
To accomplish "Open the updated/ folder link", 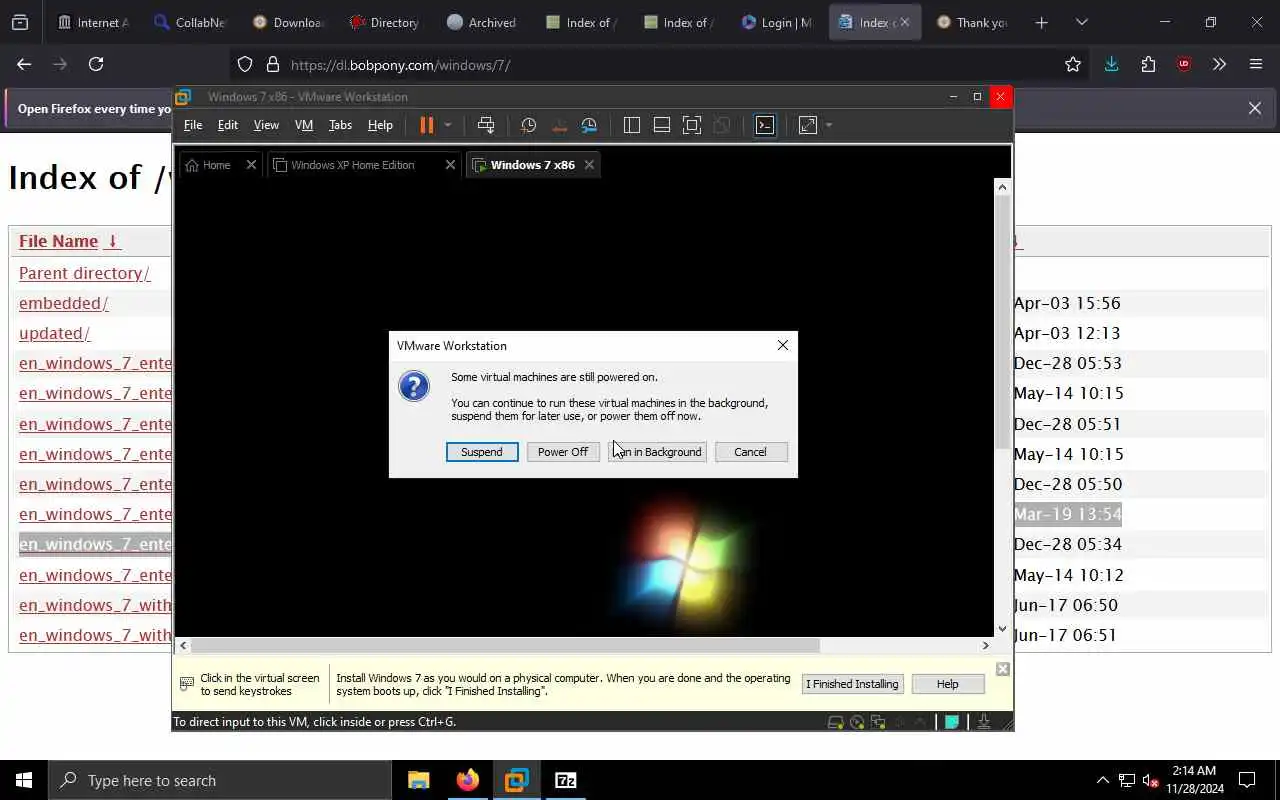I will (55, 333).
